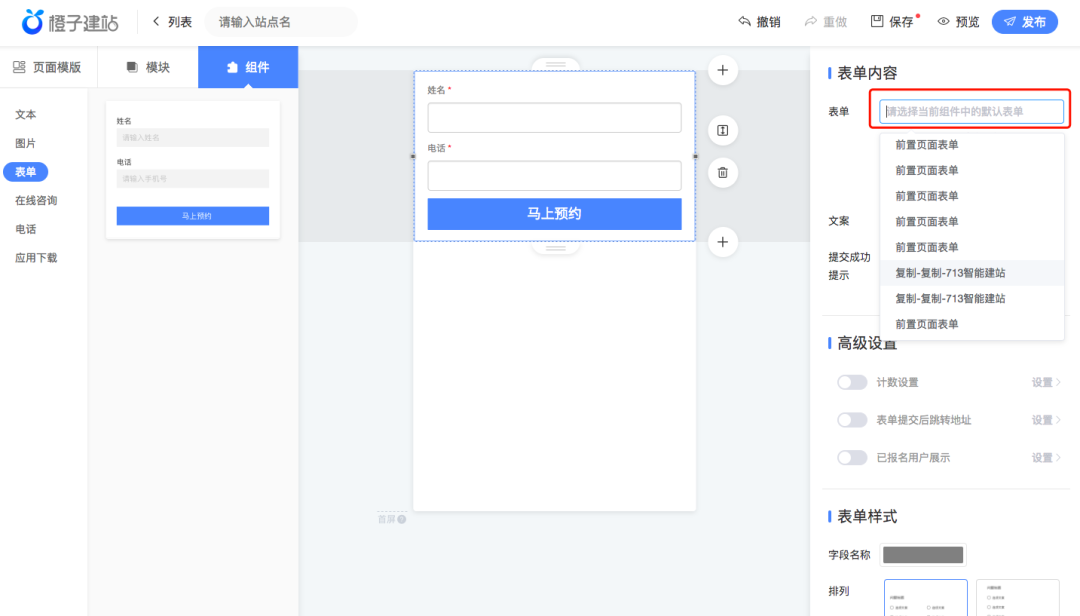The width and height of the screenshot is (1080, 616).
Task: Add a block below with the lower plus icon
Action: tap(723, 242)
